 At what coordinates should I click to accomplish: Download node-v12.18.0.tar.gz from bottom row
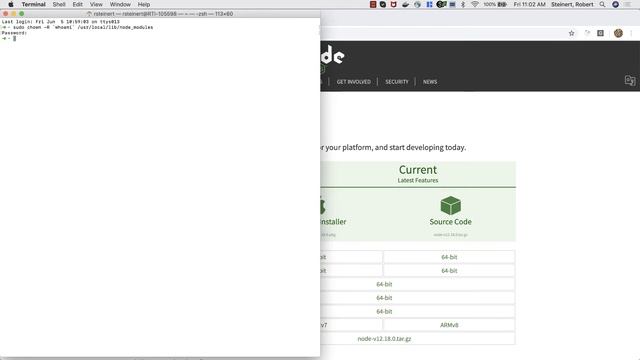tap(384, 339)
